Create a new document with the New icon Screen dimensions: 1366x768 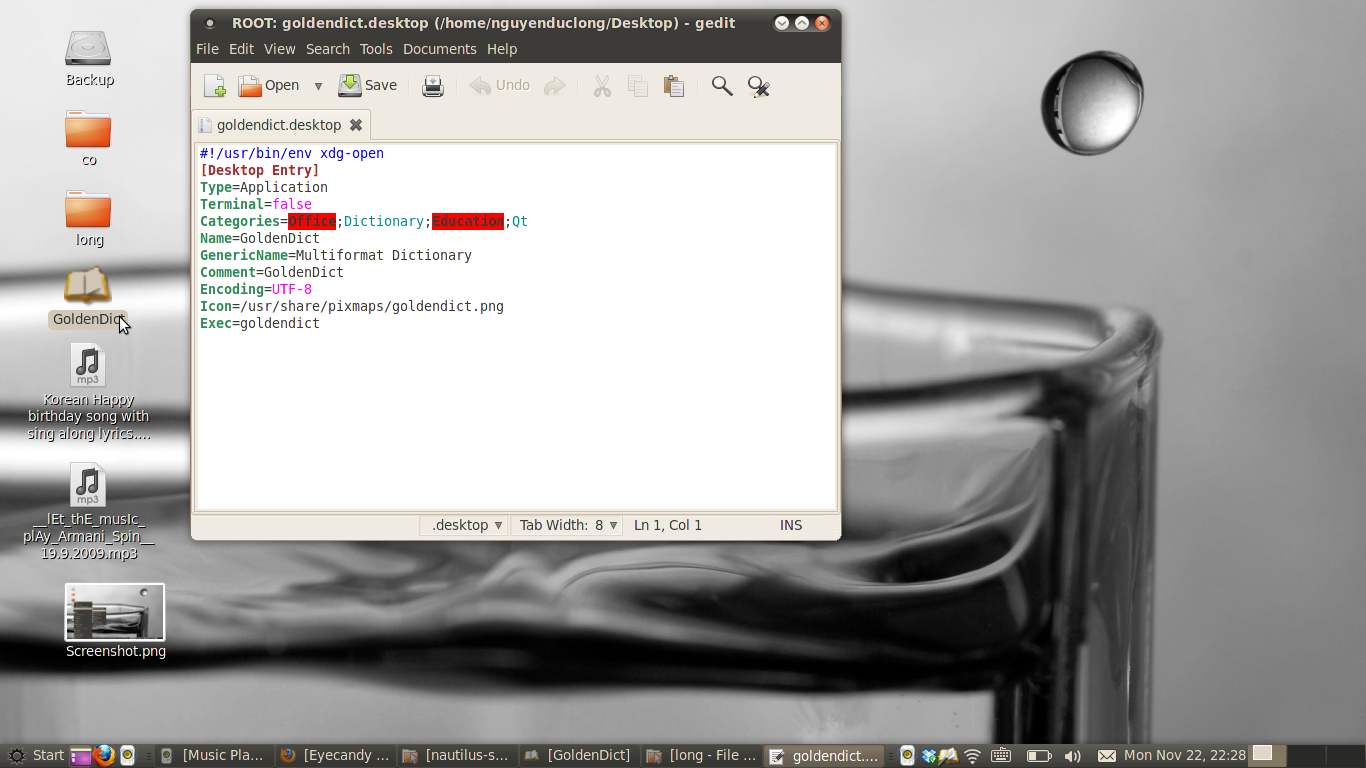tap(214, 86)
